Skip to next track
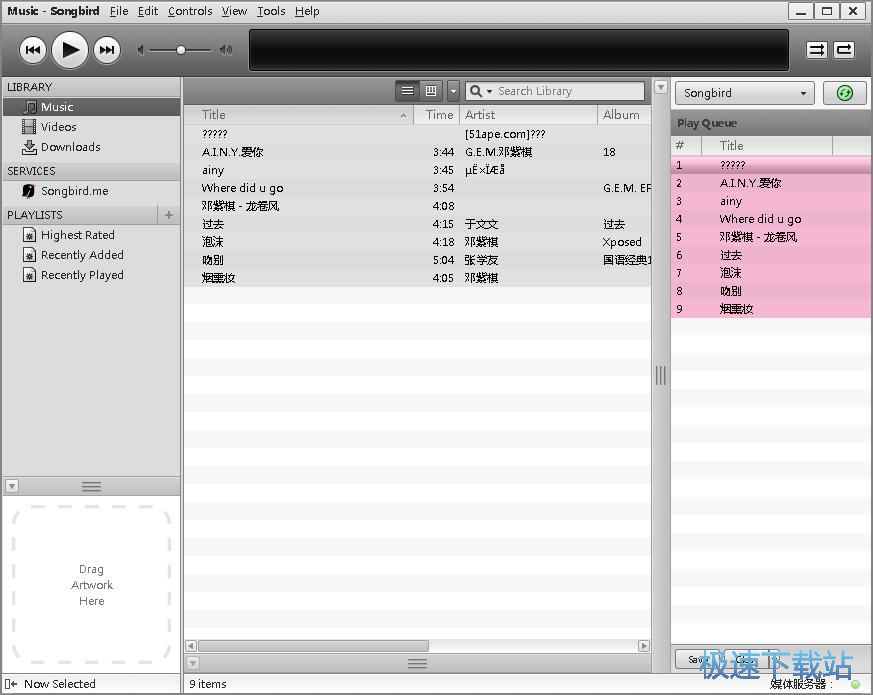The width and height of the screenshot is (873, 695). (107, 50)
